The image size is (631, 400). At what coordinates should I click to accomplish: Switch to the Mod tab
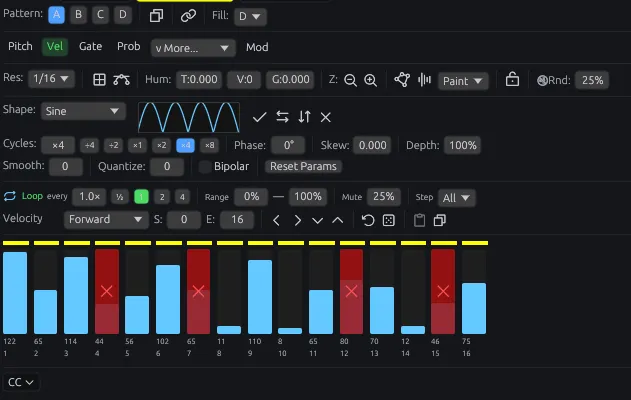pos(257,47)
